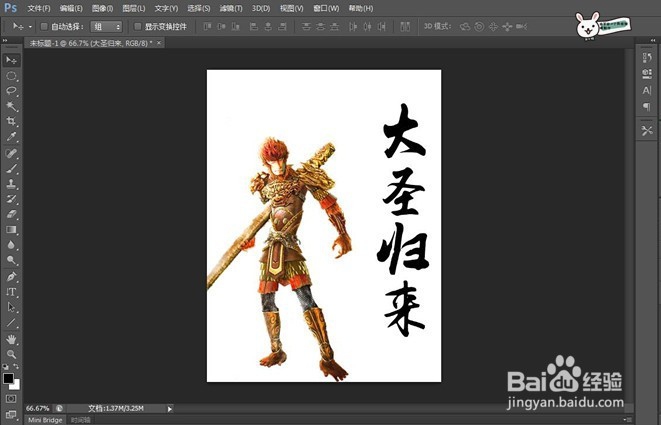Enable Show Transform Controls checkbox
661x425 pixels.
coord(137,27)
